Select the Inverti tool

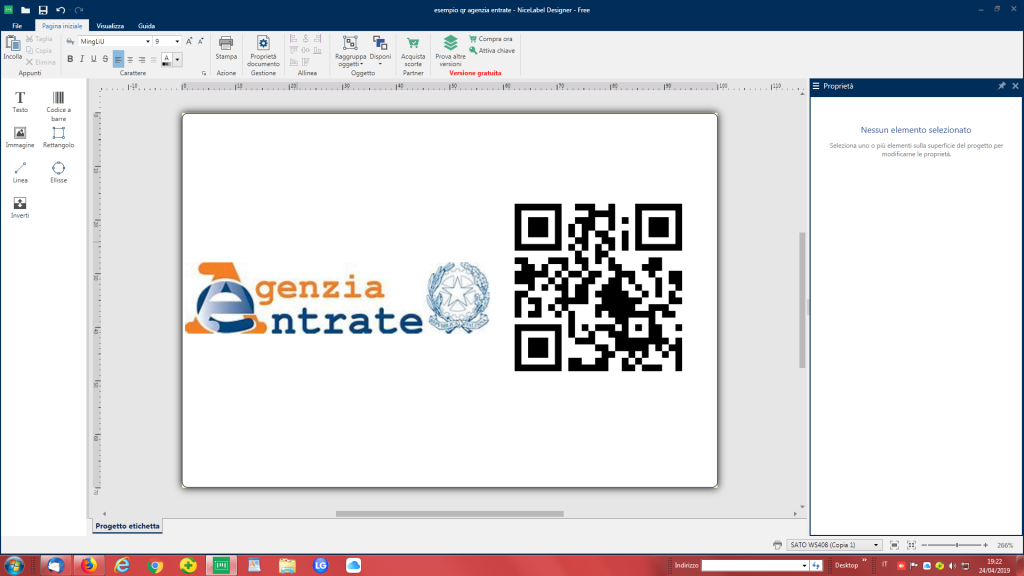pos(20,208)
